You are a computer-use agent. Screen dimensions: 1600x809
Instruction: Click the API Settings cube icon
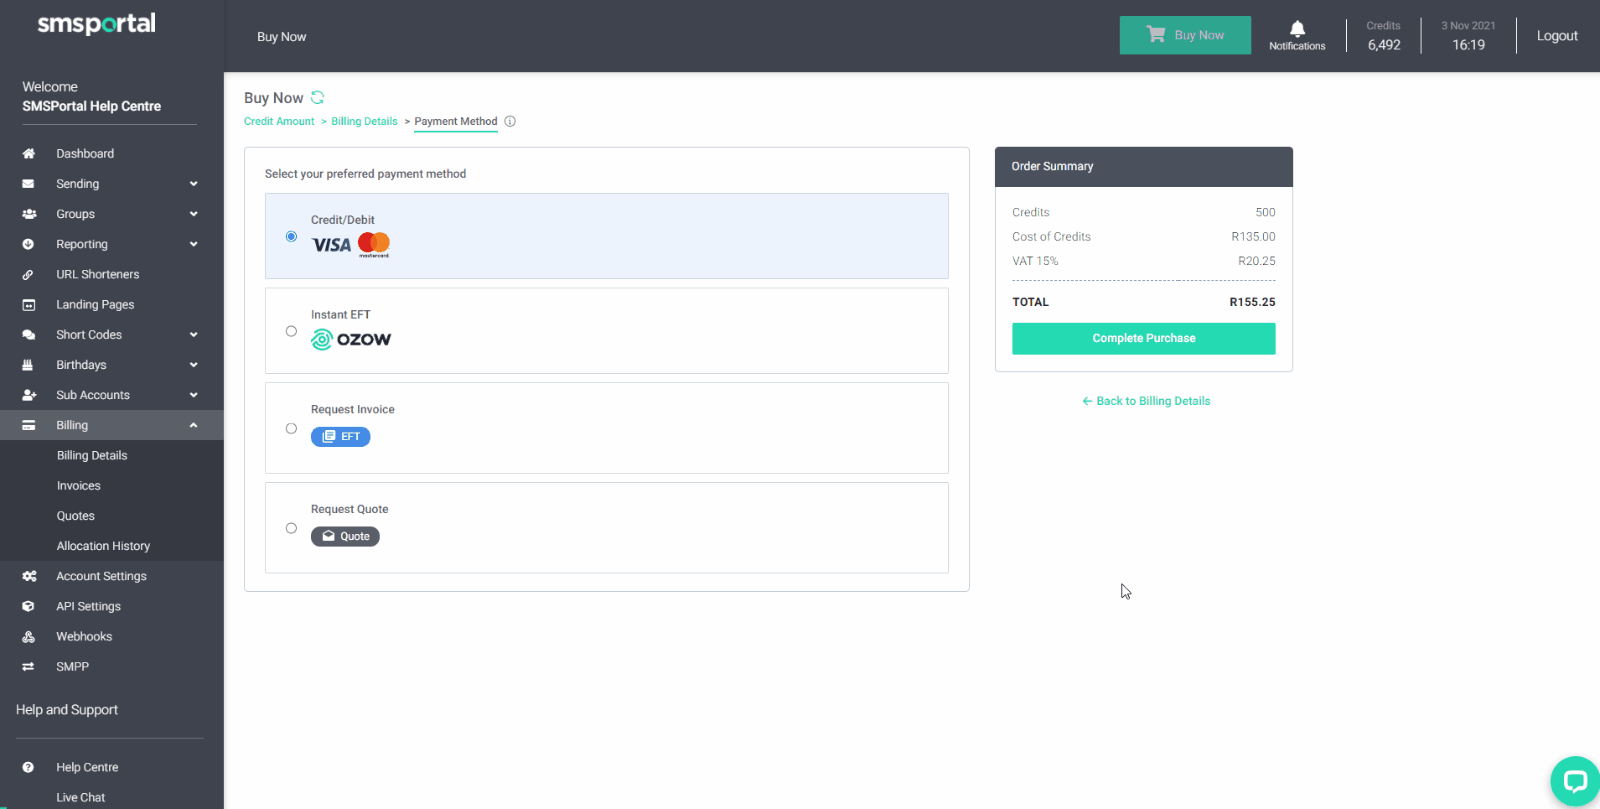coord(28,606)
